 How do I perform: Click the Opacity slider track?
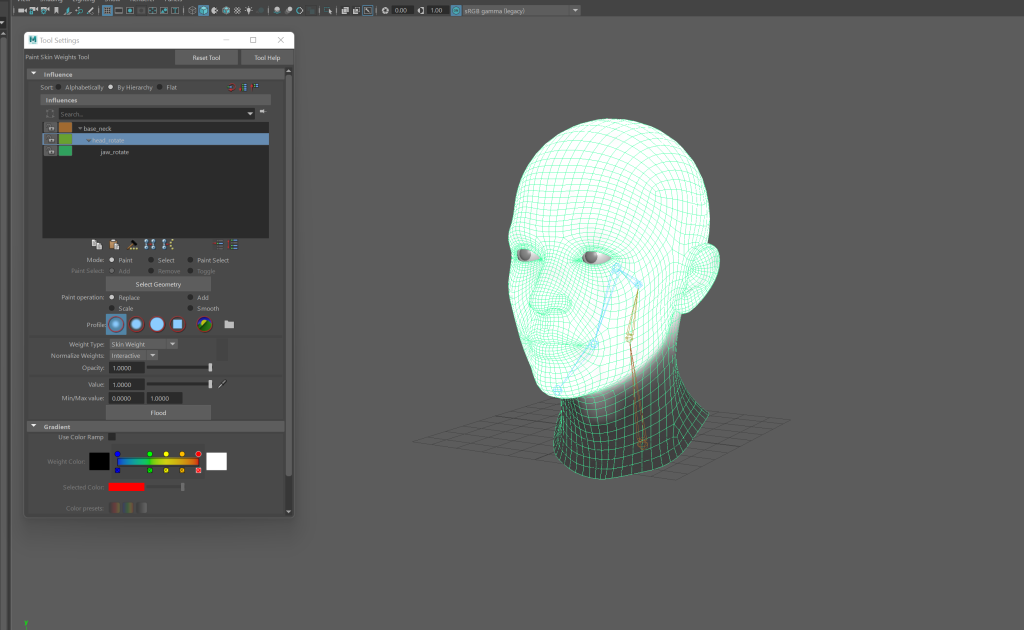178,368
